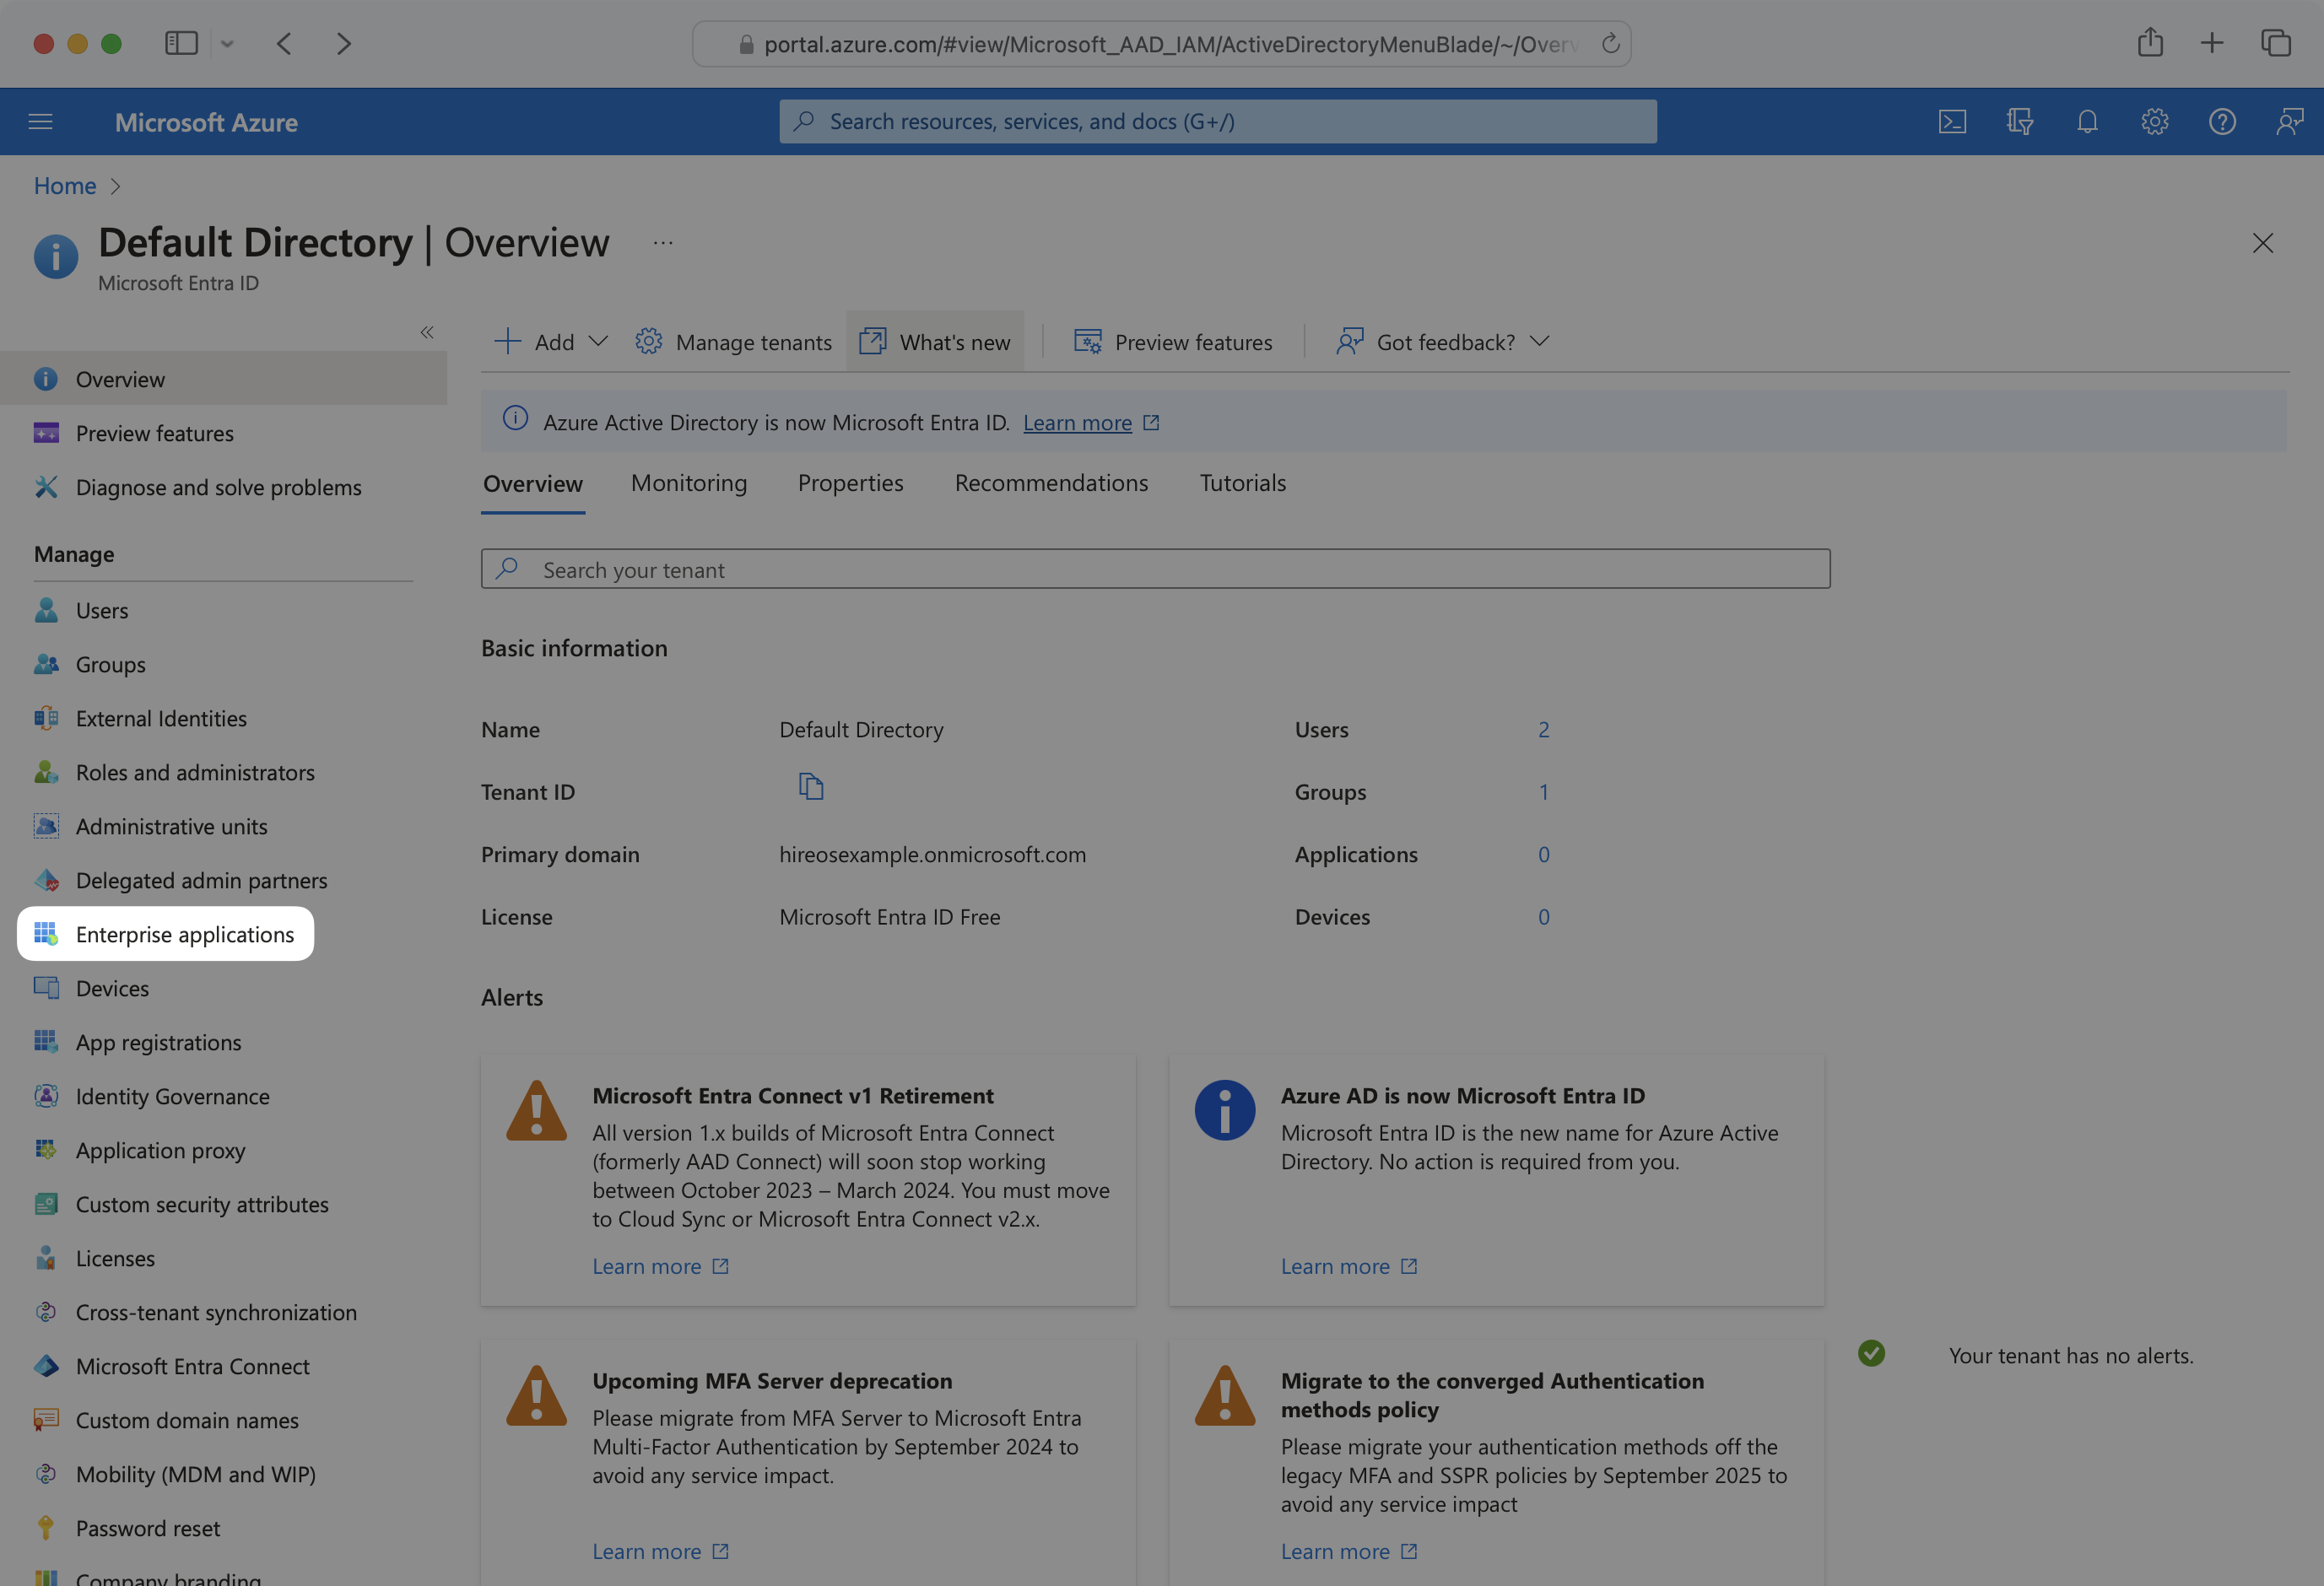The height and width of the screenshot is (1586, 2324).
Task: Open the help icon in top bar
Action: pyautogui.click(x=2223, y=121)
